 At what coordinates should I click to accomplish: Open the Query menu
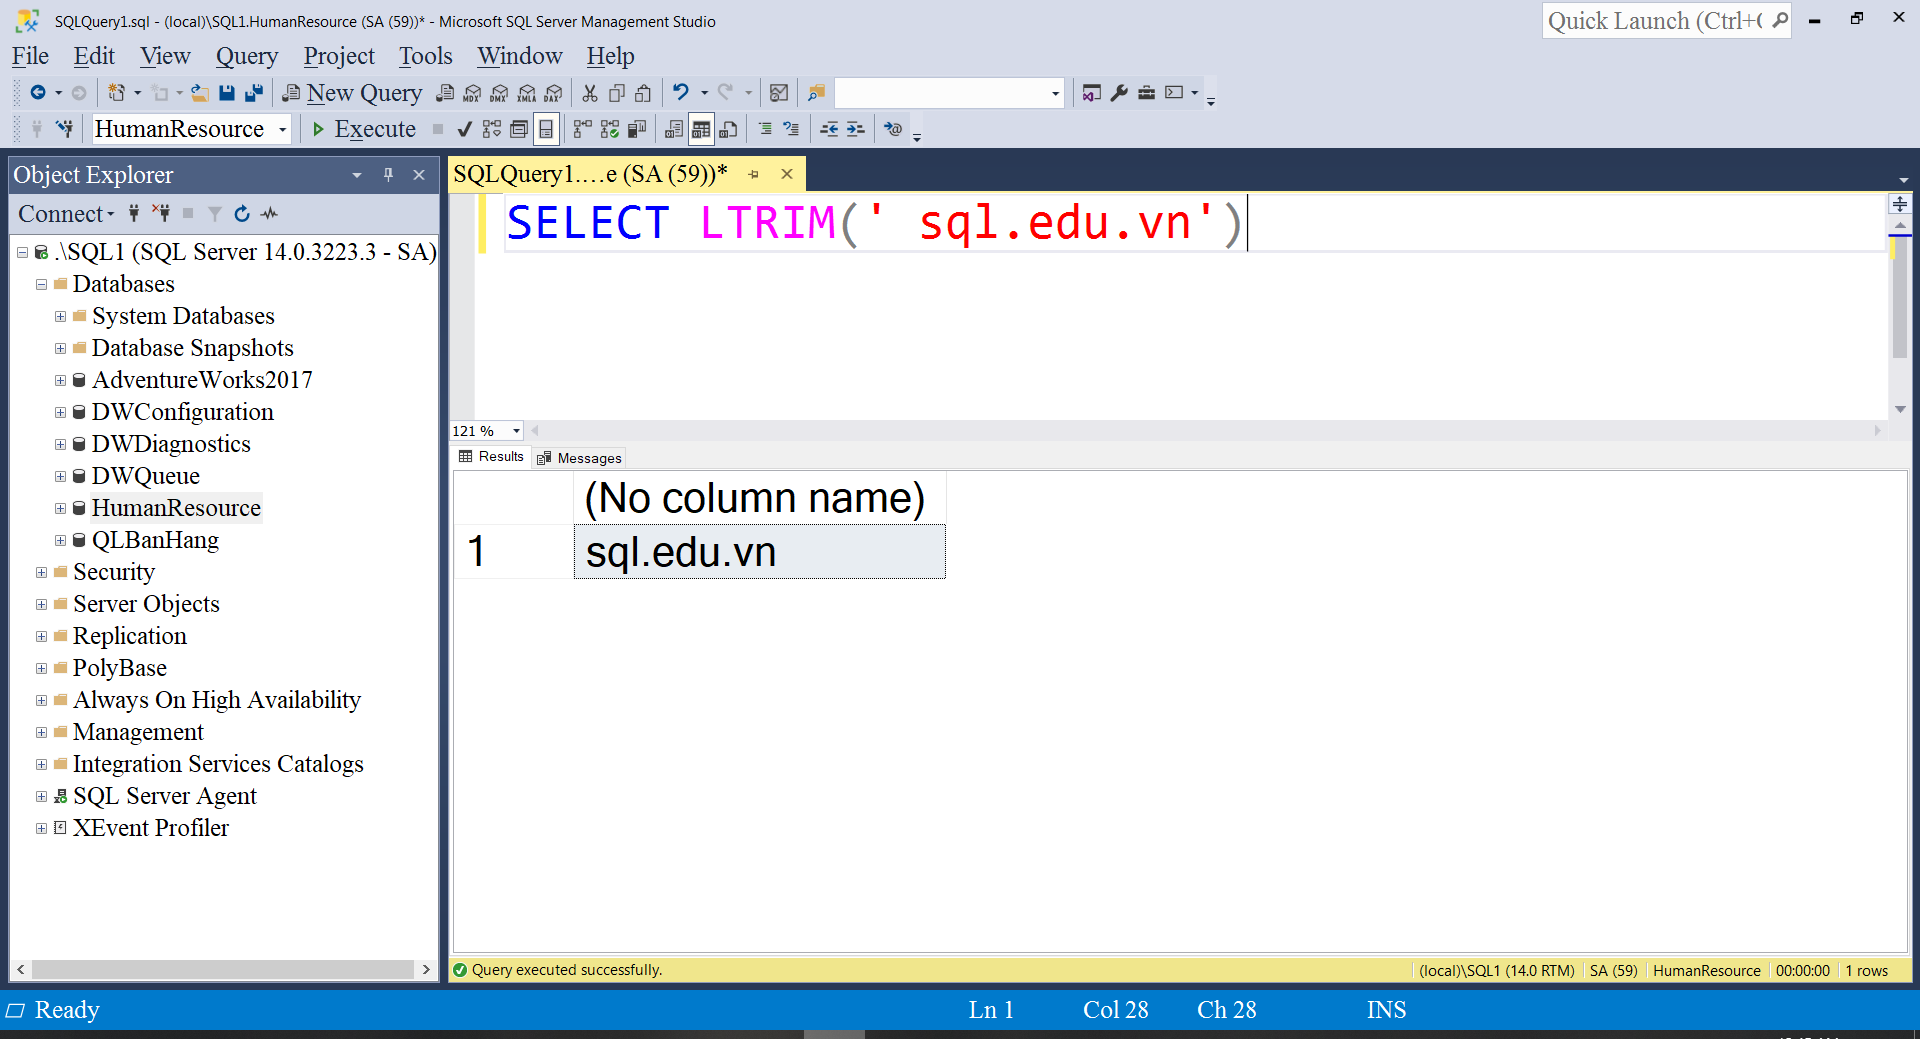(246, 56)
